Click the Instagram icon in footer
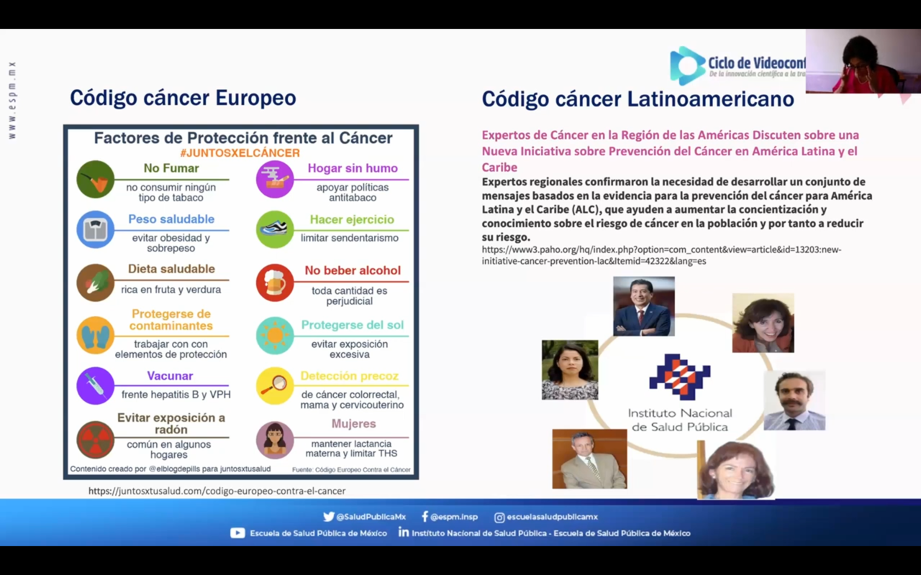Image resolution: width=922 pixels, height=575 pixels. pos(499,517)
